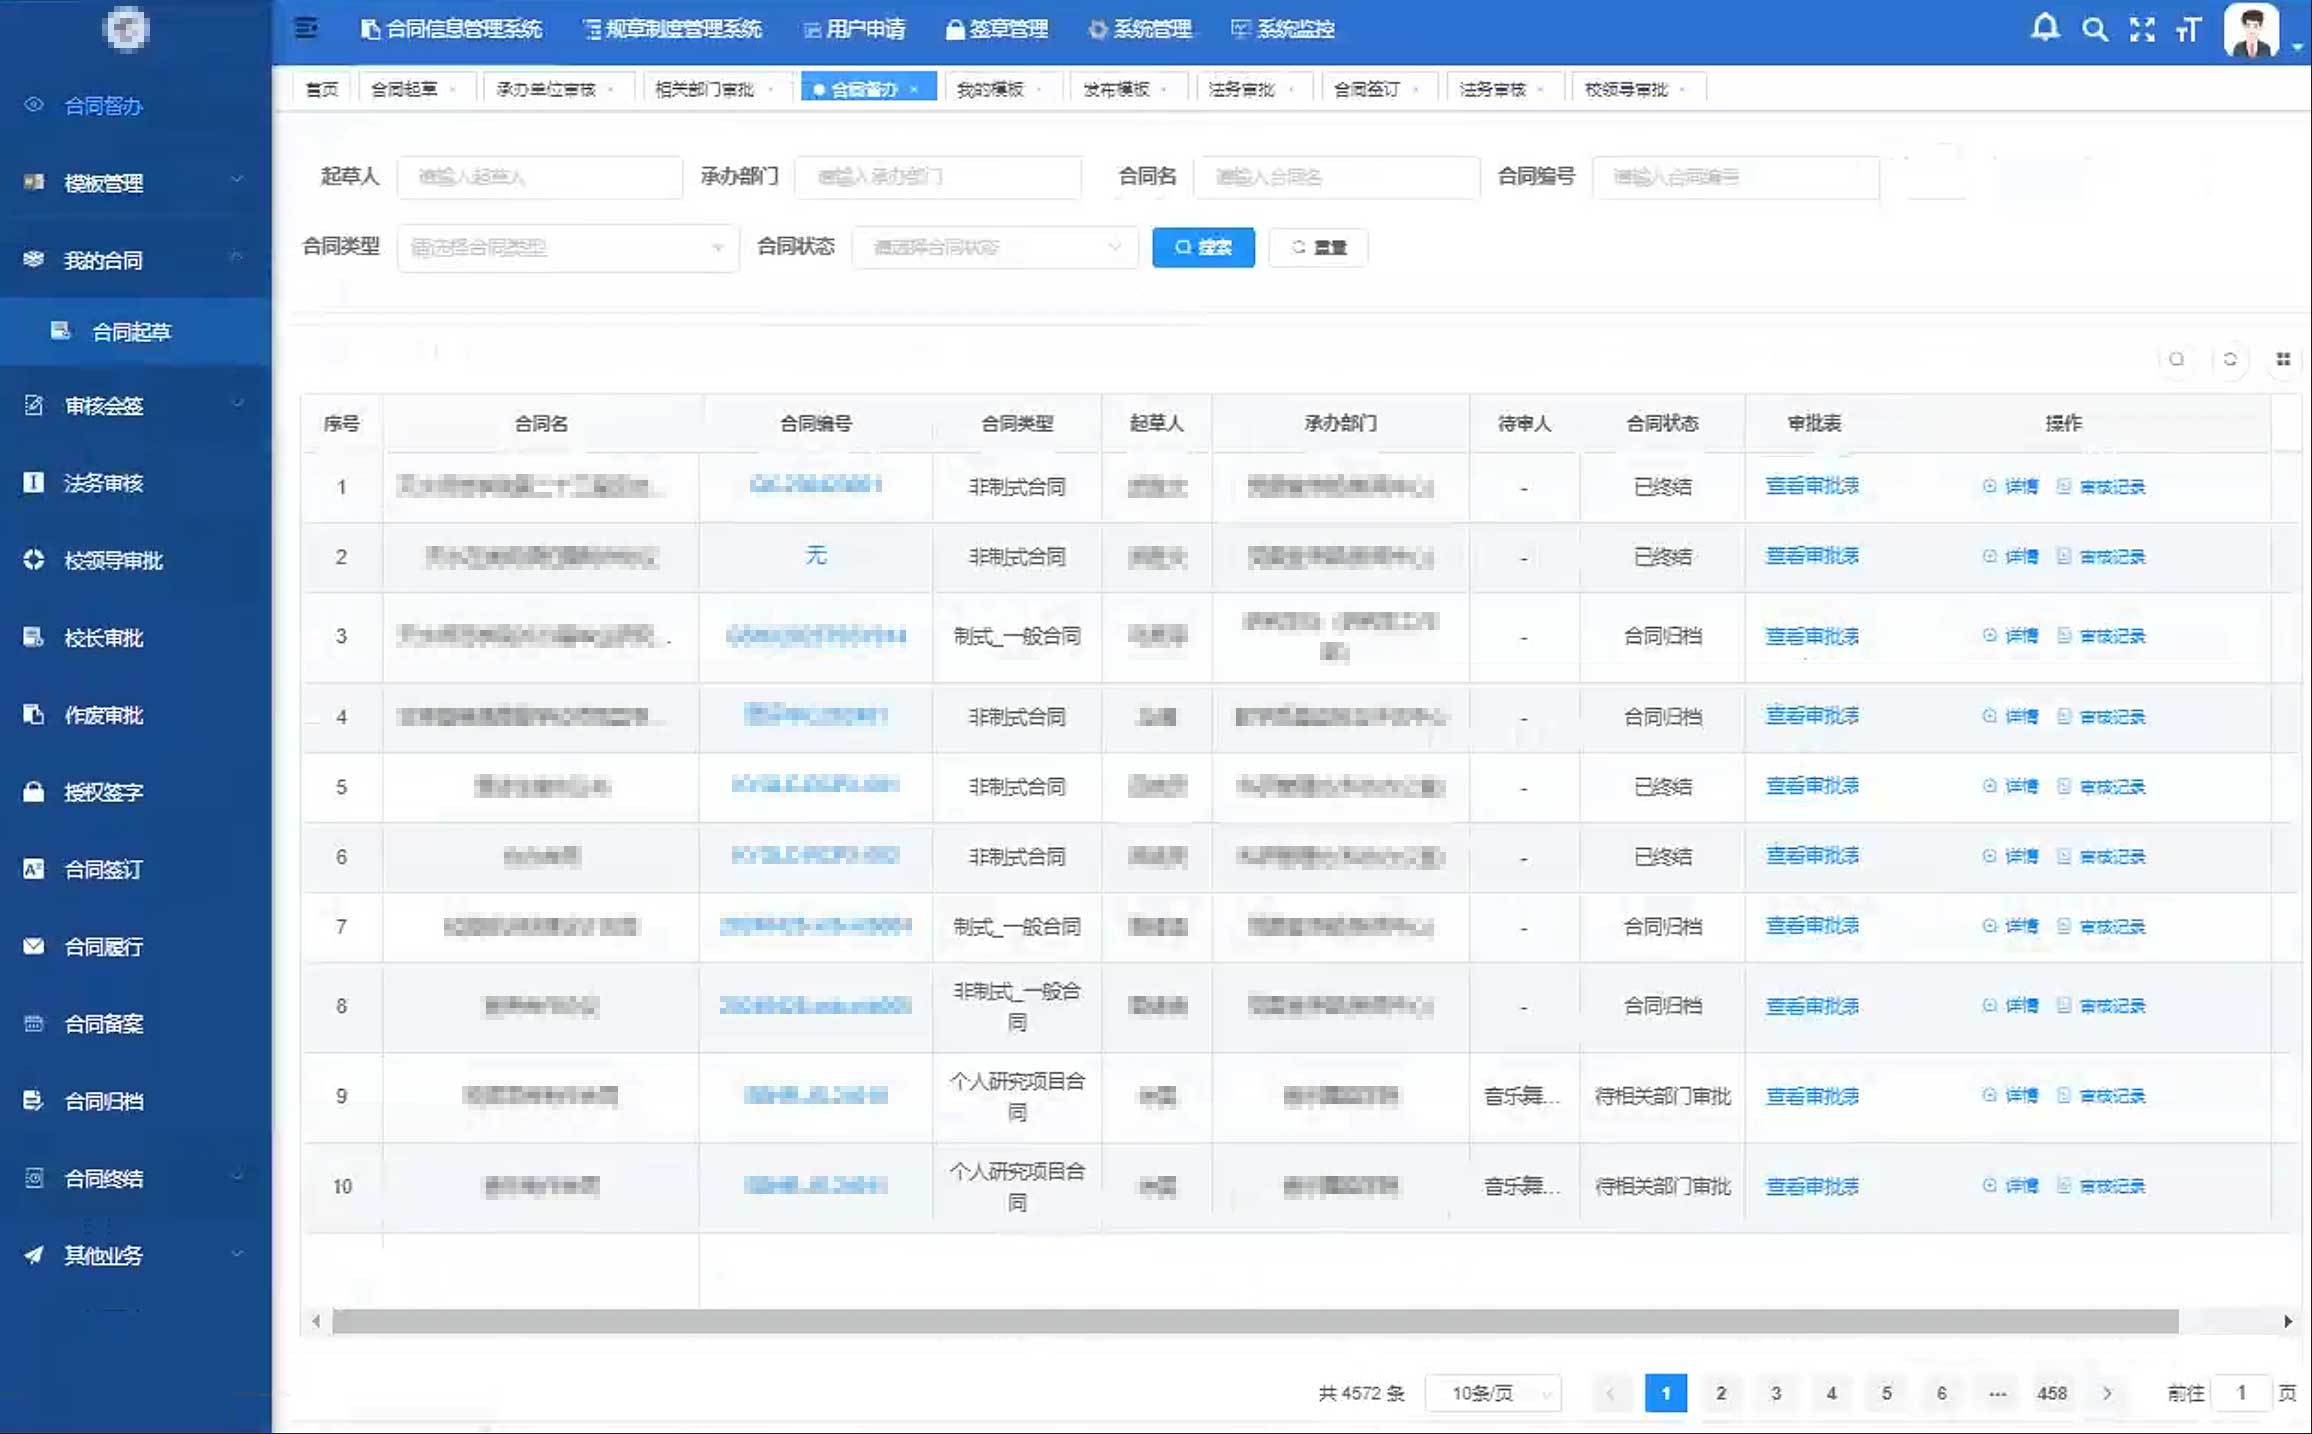Open 校领导审批 sidebar item

coord(136,560)
